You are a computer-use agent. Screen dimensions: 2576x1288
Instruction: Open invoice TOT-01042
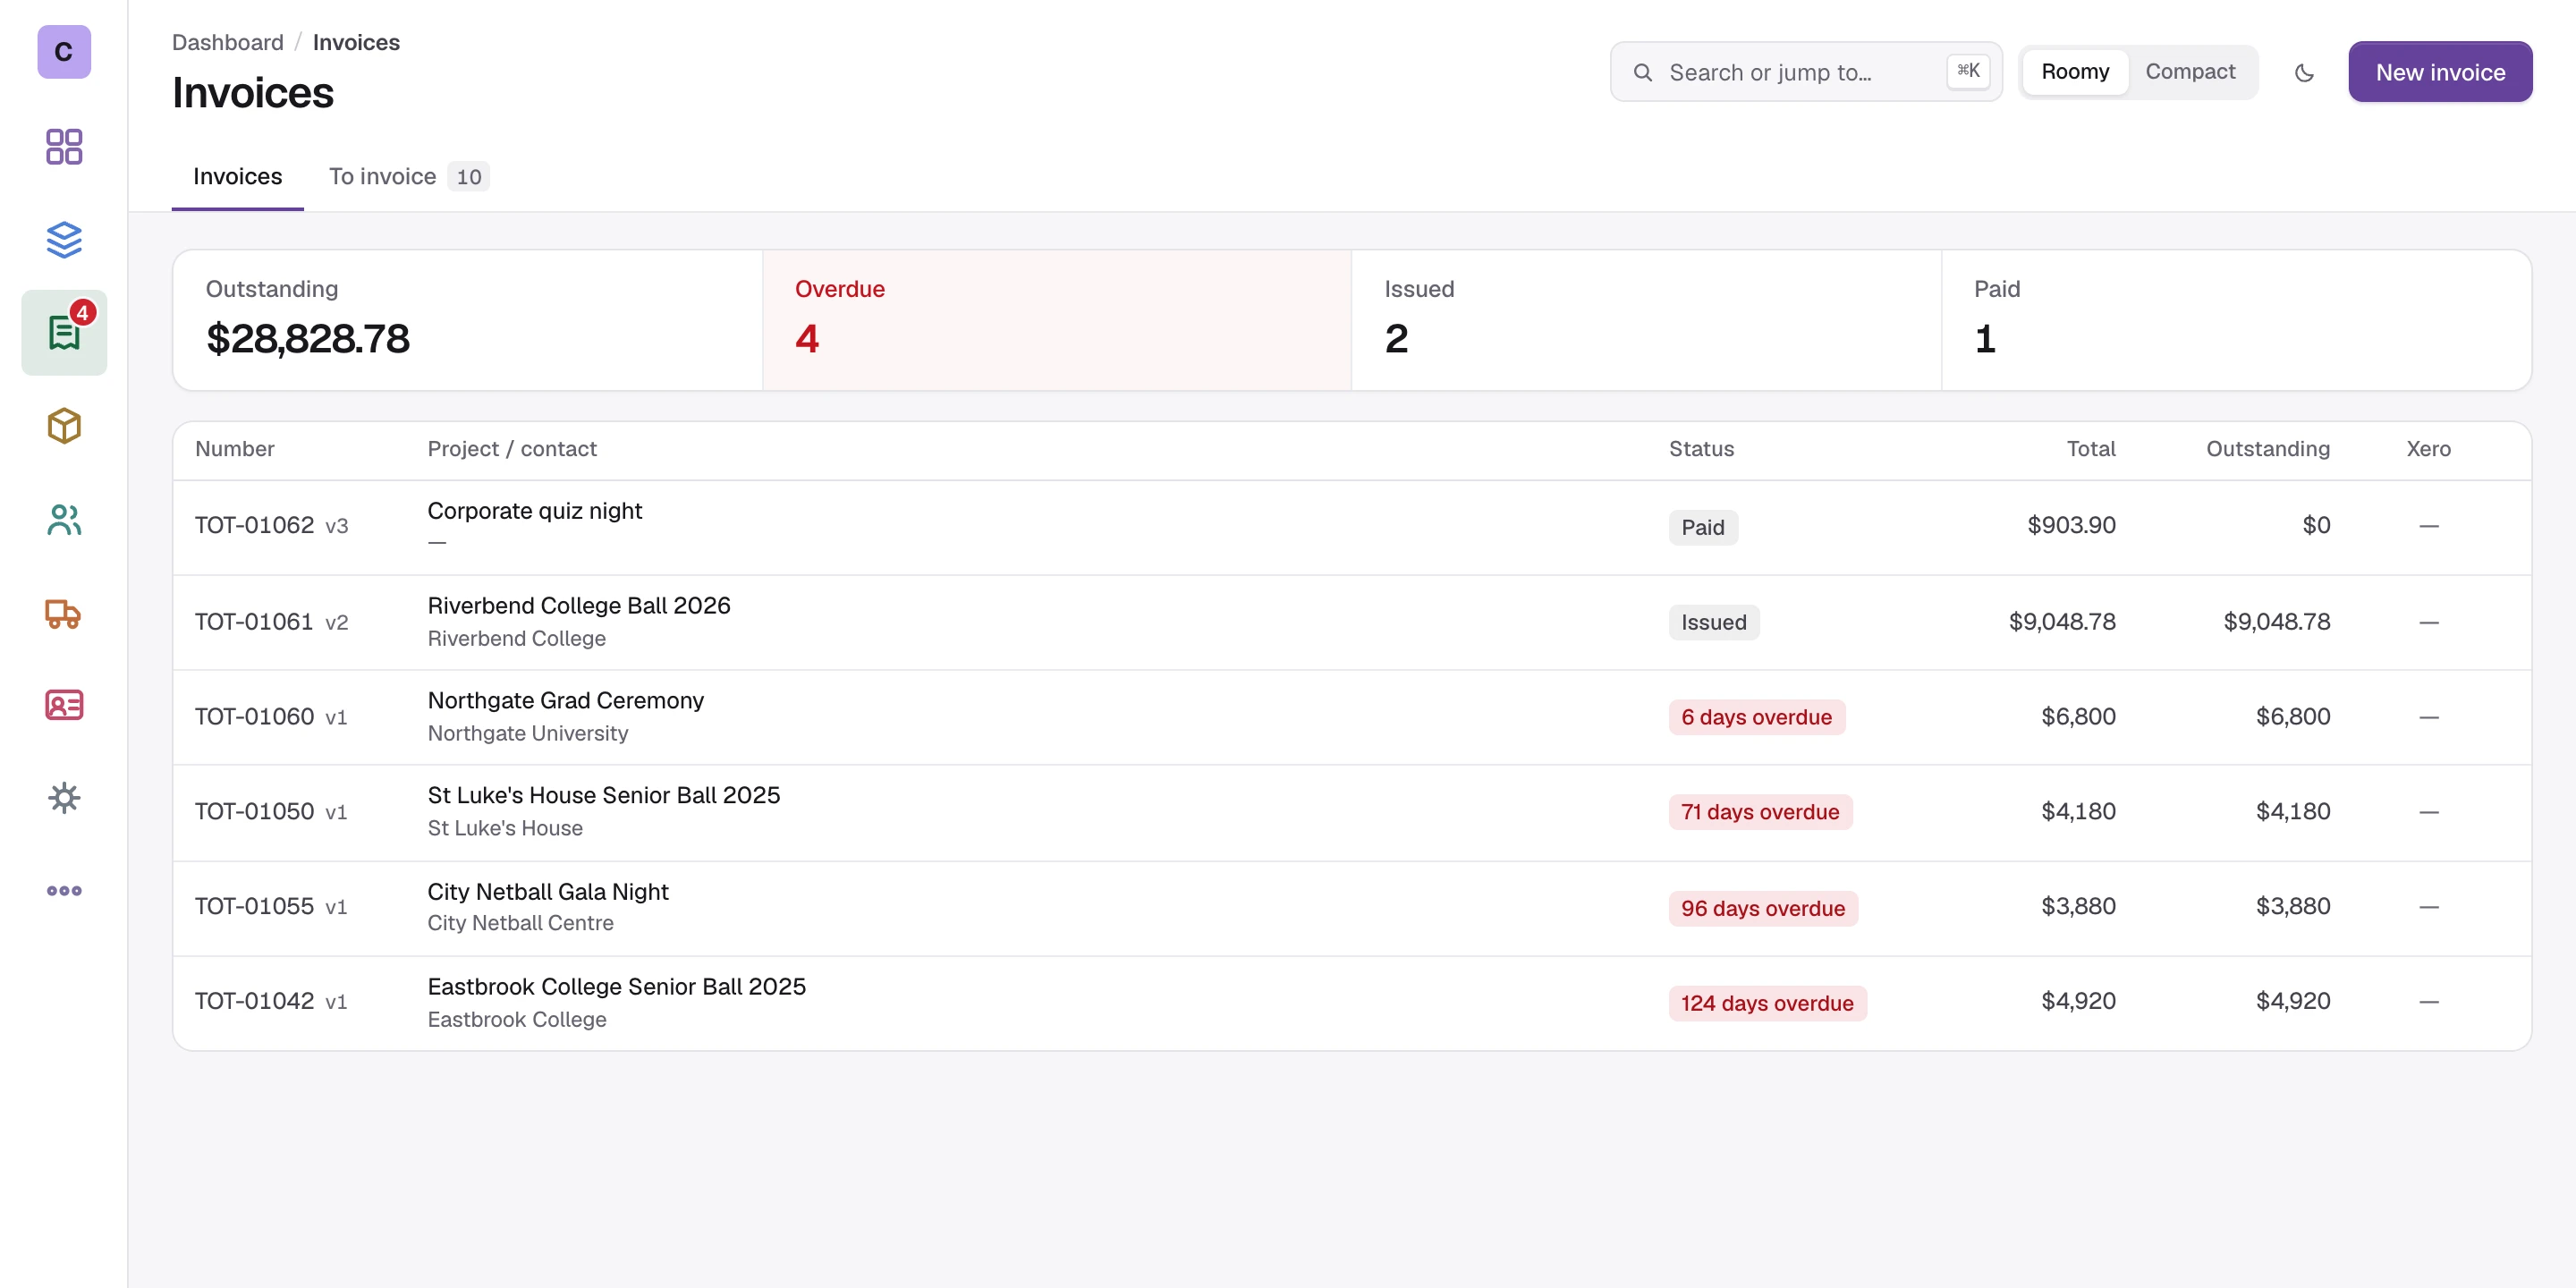[1352, 1002]
